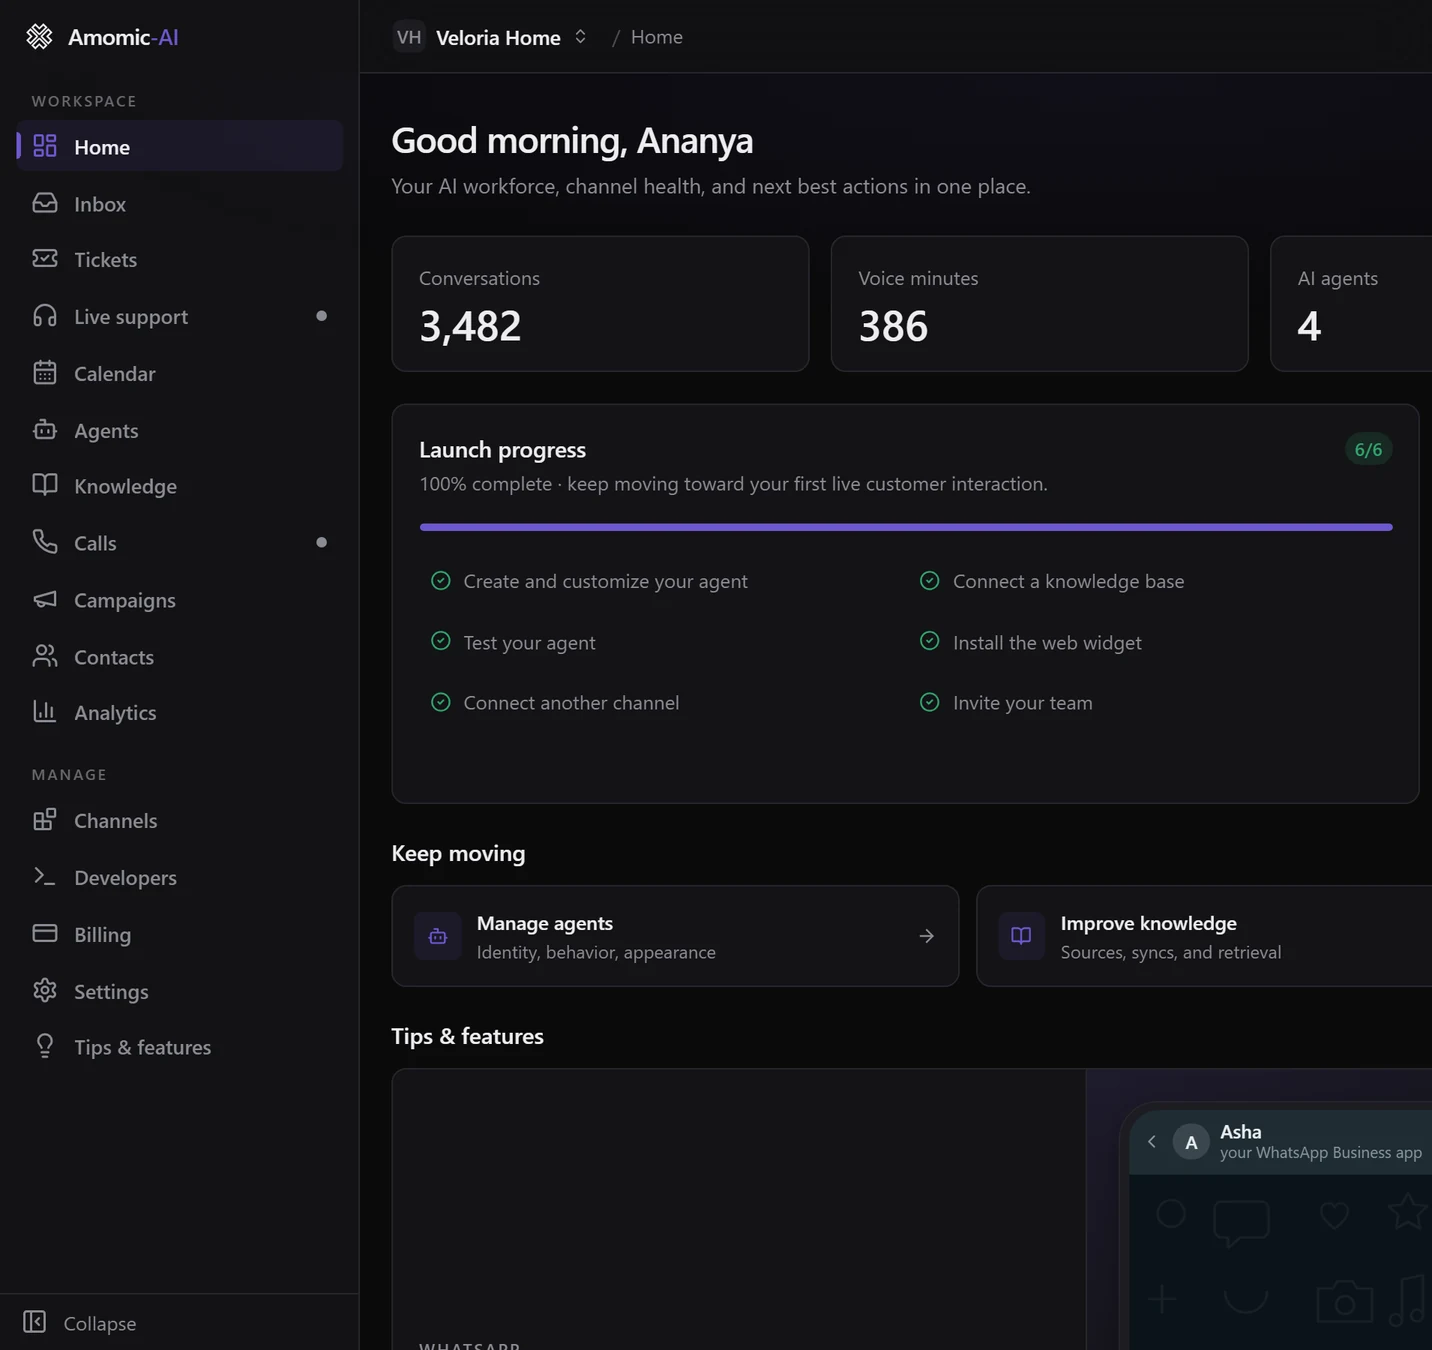Viewport: 1432px width, 1350px height.
Task: Click the 6/6 progress badge
Action: [1368, 449]
